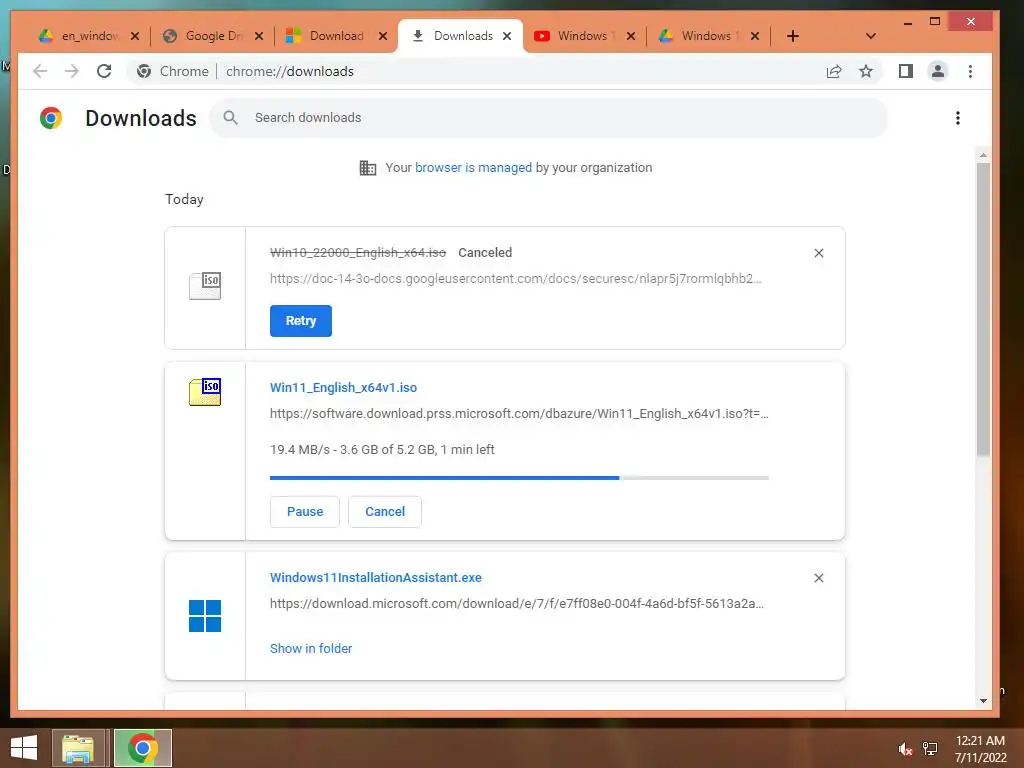This screenshot has height=768, width=1024.
Task: Open the Downloads page more actions menu
Action: 957,118
